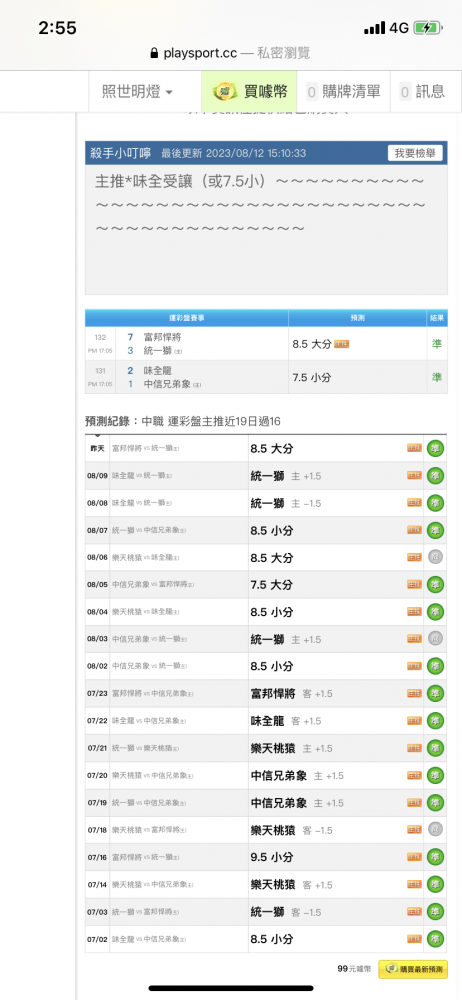Tap the 7.5 小分 prediction for game 131

pyautogui.click(x=312, y=377)
